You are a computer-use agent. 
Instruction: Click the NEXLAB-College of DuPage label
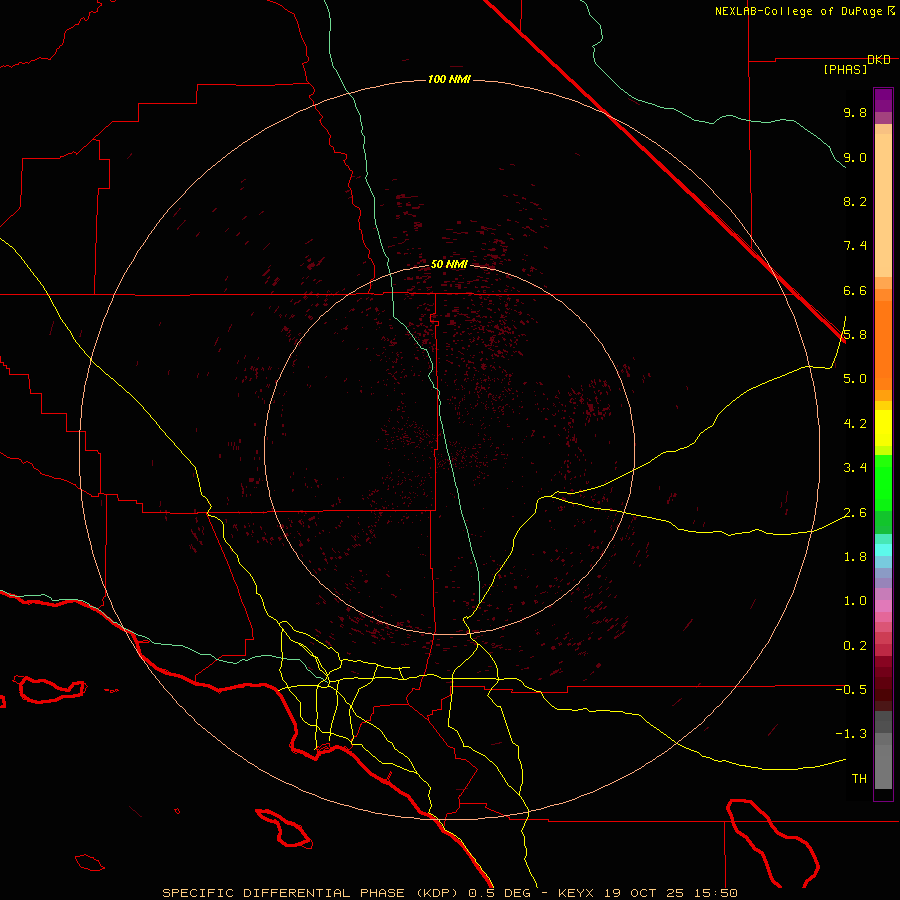coord(798,11)
